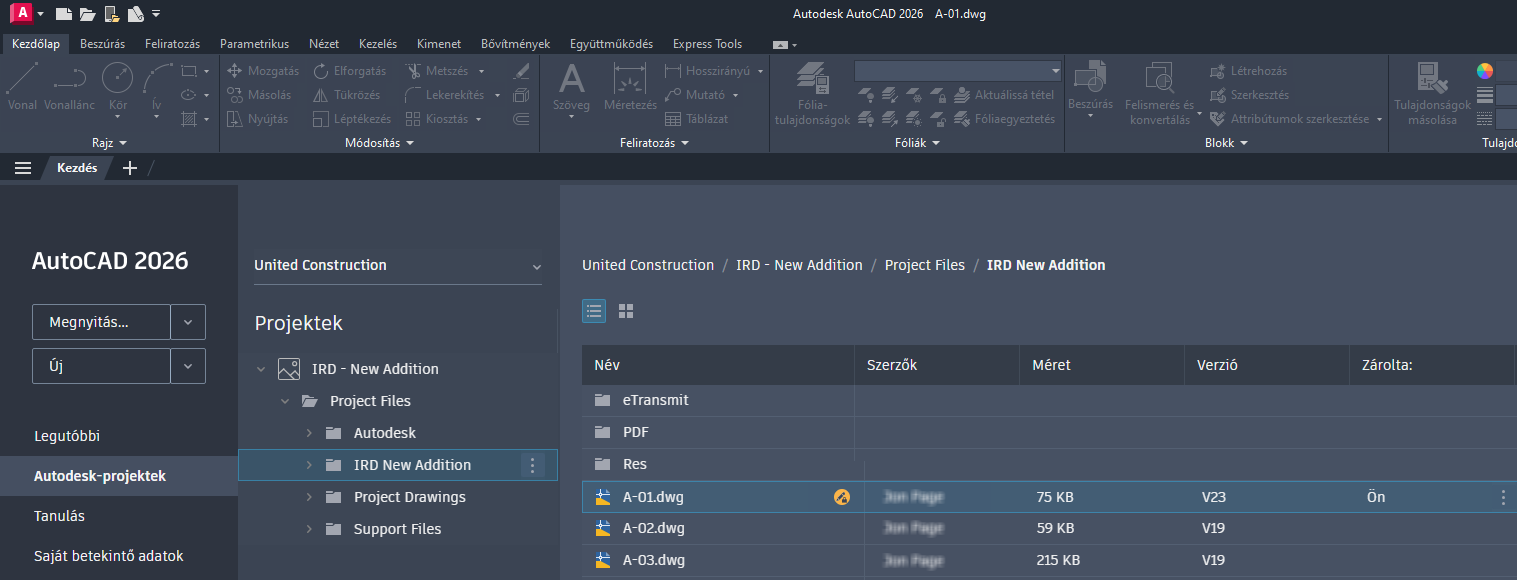Open the Express Tools ribbon tab

pyautogui.click(x=708, y=44)
